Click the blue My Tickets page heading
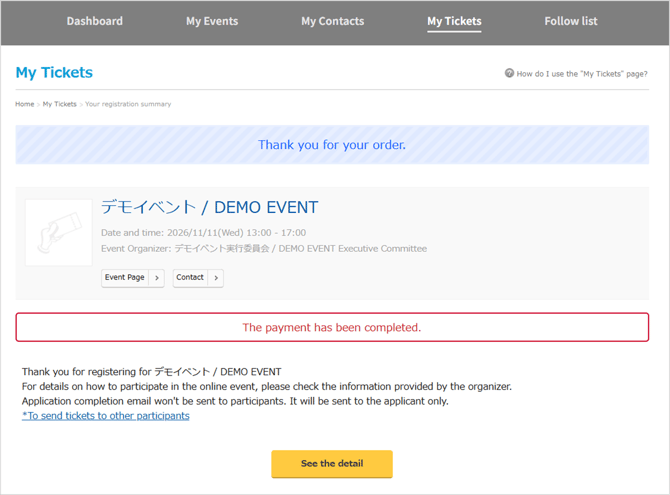 pyautogui.click(x=54, y=73)
